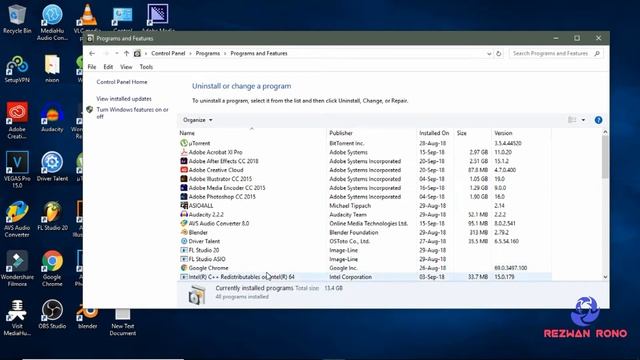This screenshot has height=360, width=640.
Task: Open New Text Document on desktop
Action: [122, 322]
